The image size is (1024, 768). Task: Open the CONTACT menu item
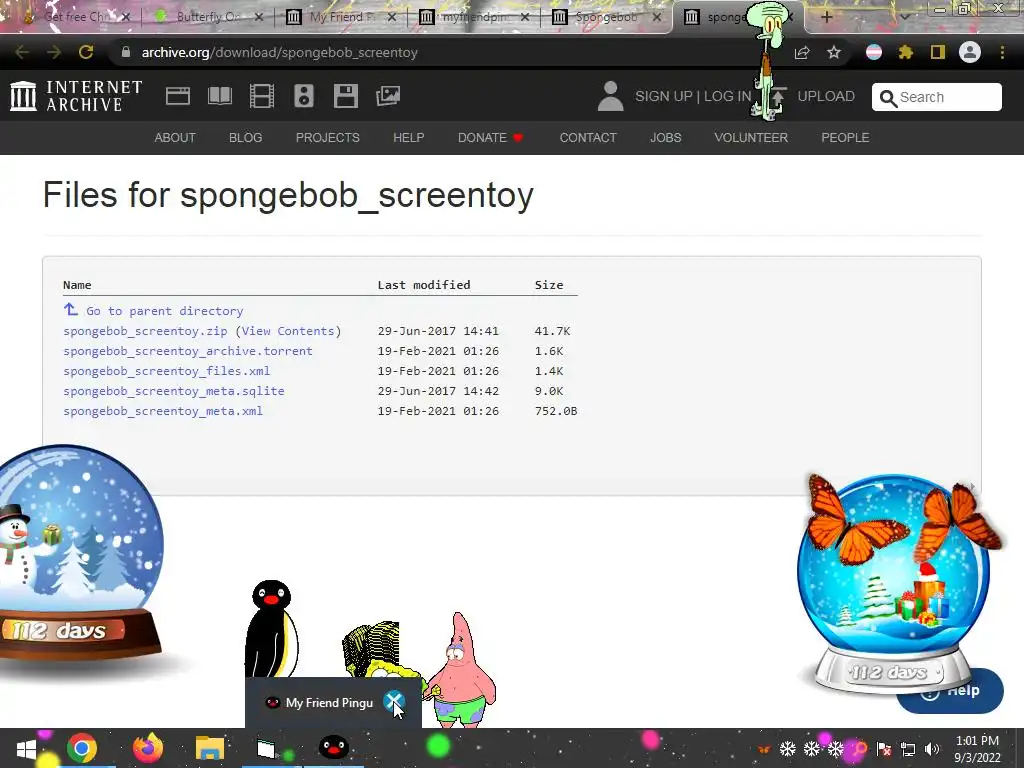(x=588, y=138)
